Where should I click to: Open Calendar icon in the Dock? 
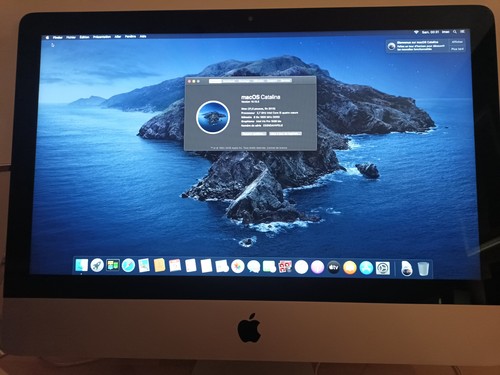(175, 266)
